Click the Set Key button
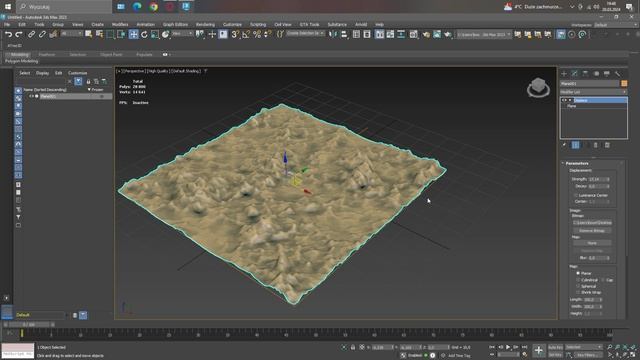Viewport: 640px width, 360px height. click(555, 355)
